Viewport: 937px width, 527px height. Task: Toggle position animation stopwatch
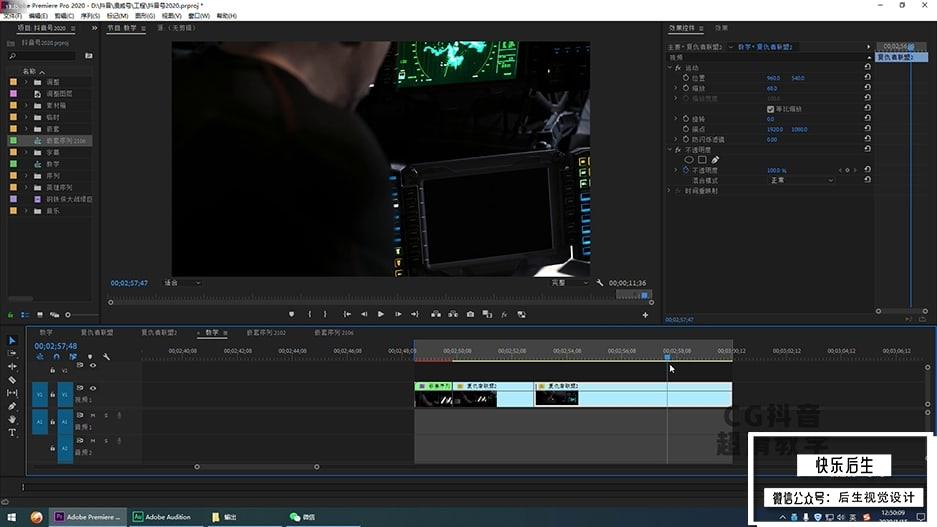[x=686, y=78]
